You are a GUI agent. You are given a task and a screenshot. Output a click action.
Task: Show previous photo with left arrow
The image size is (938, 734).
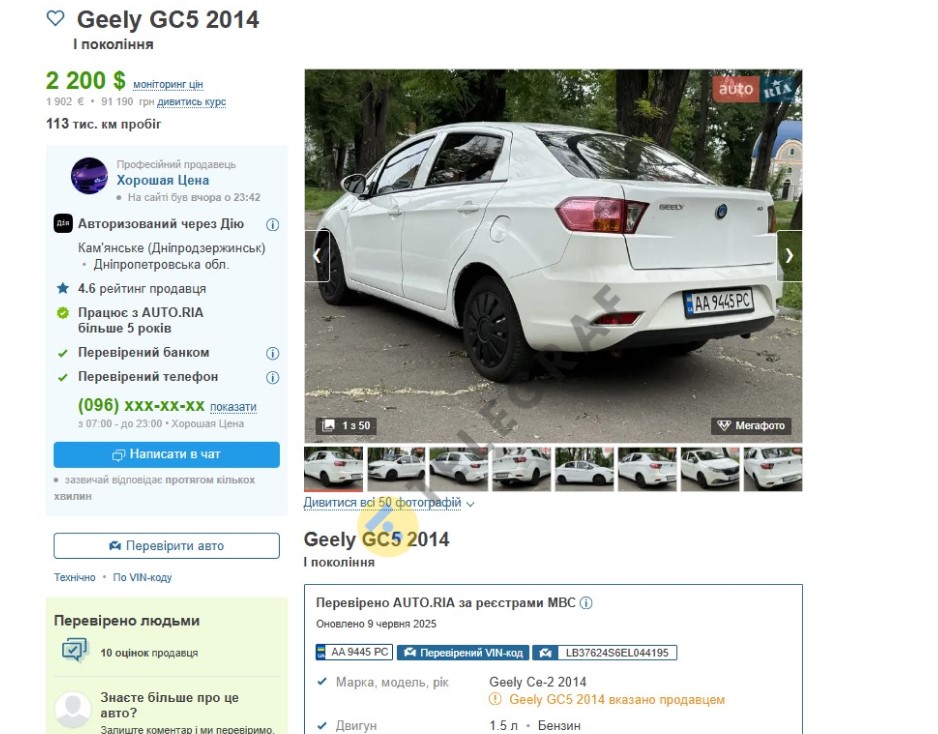point(317,255)
